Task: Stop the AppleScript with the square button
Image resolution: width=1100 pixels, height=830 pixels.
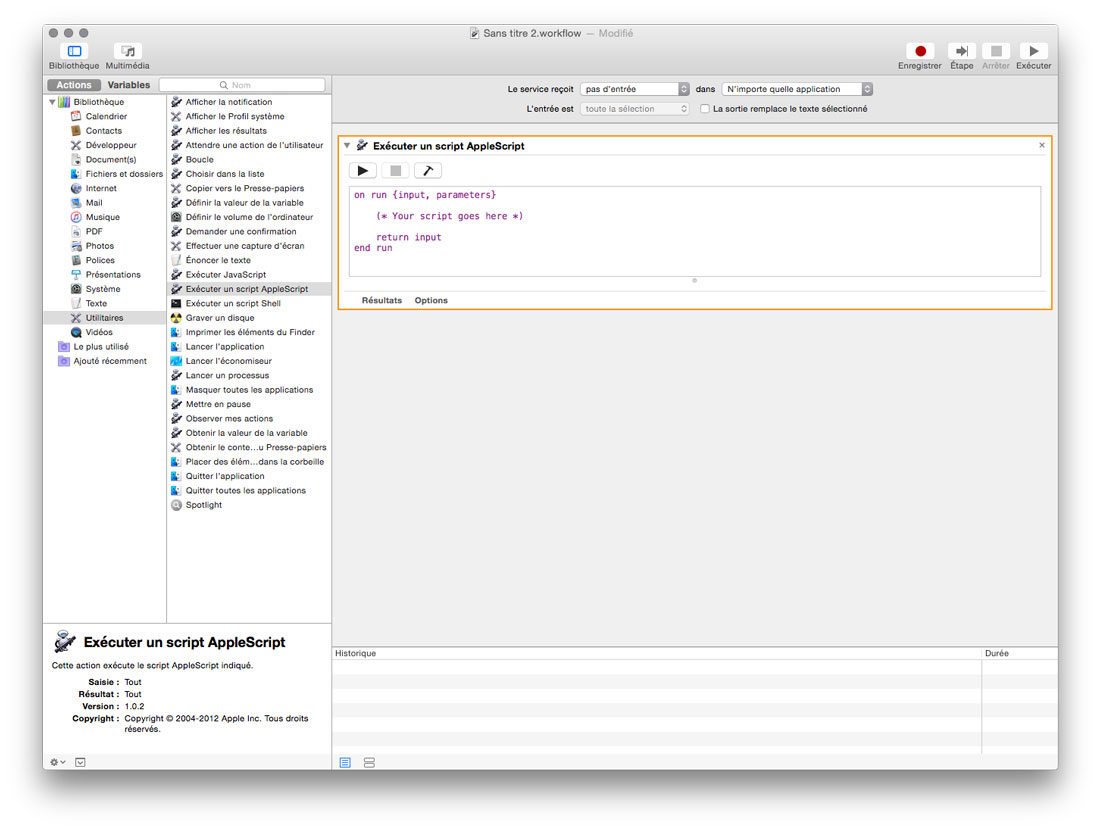Action: click(x=396, y=170)
